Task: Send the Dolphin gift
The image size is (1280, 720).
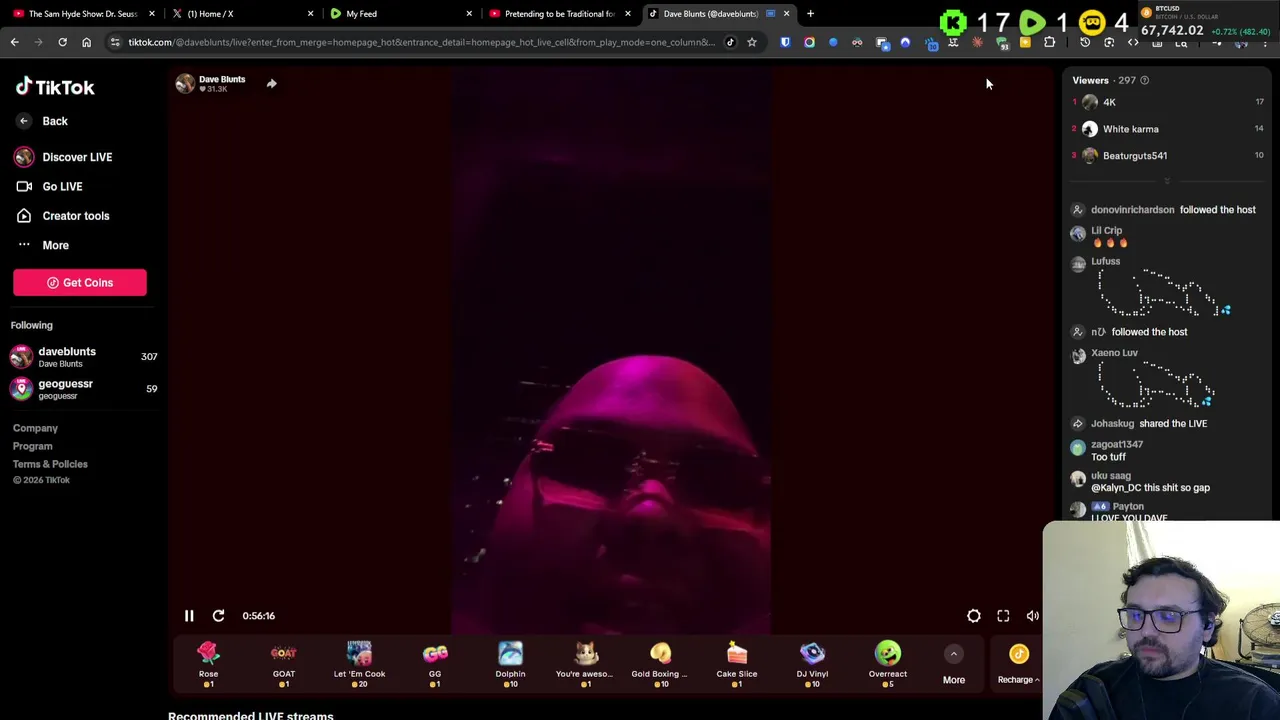Action: tap(510, 664)
